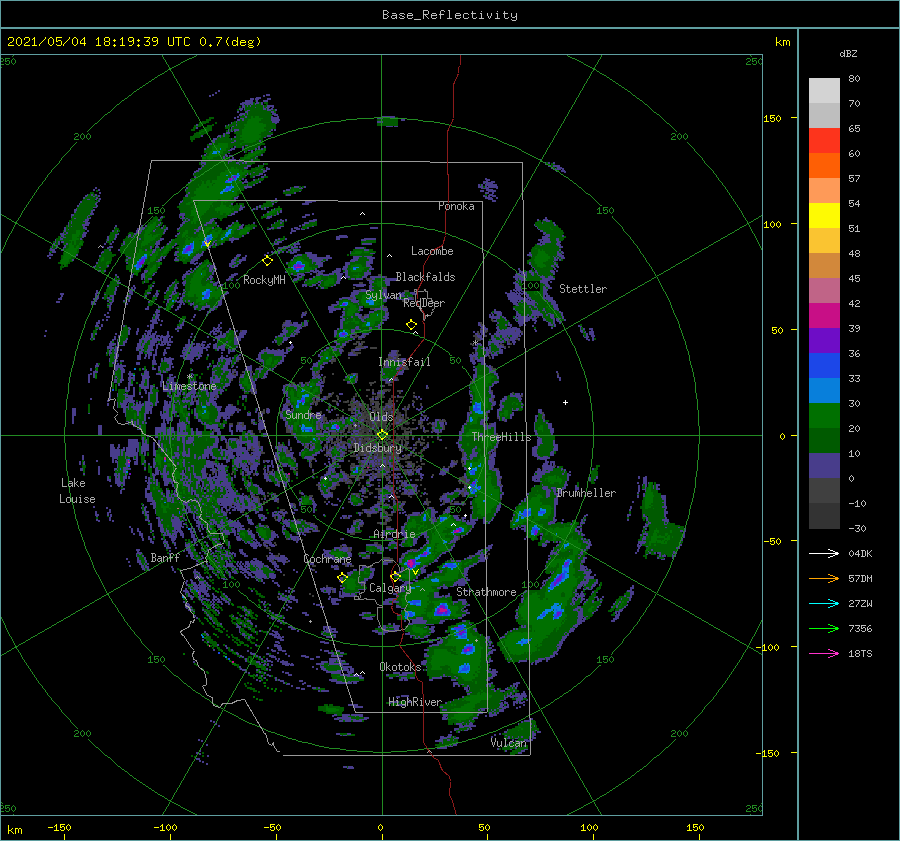The height and width of the screenshot is (841, 900).
Task: Click the yellow radar-site marker at map center
Action: pyautogui.click(x=382, y=435)
